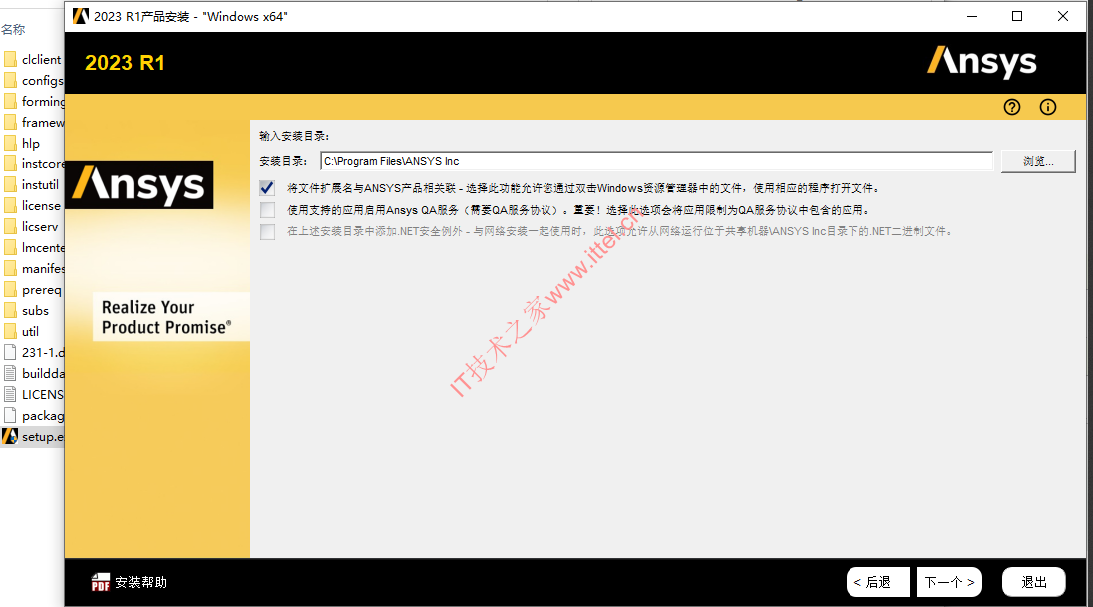Click the information circle icon
This screenshot has width=1093, height=607.
pos(1048,107)
